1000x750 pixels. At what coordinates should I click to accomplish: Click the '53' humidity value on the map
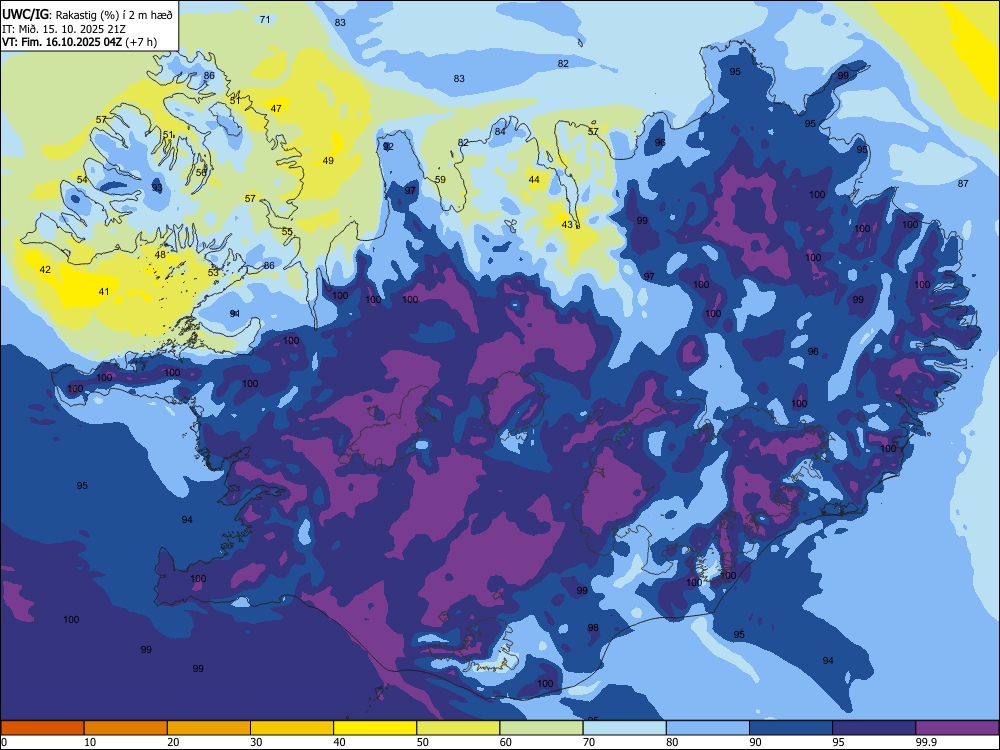click(x=213, y=272)
